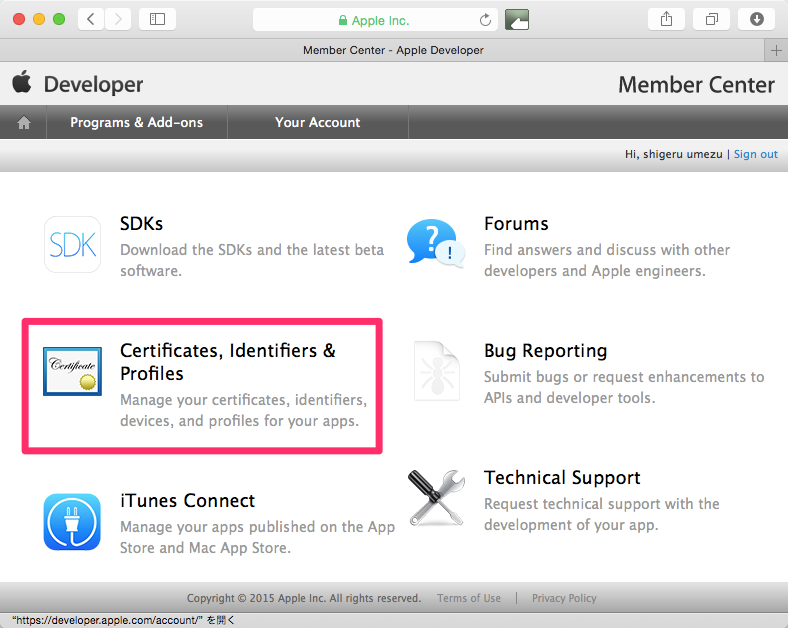Image resolution: width=788 pixels, height=628 pixels.
Task: Click the status bar URL text
Action: click(x=123, y=620)
